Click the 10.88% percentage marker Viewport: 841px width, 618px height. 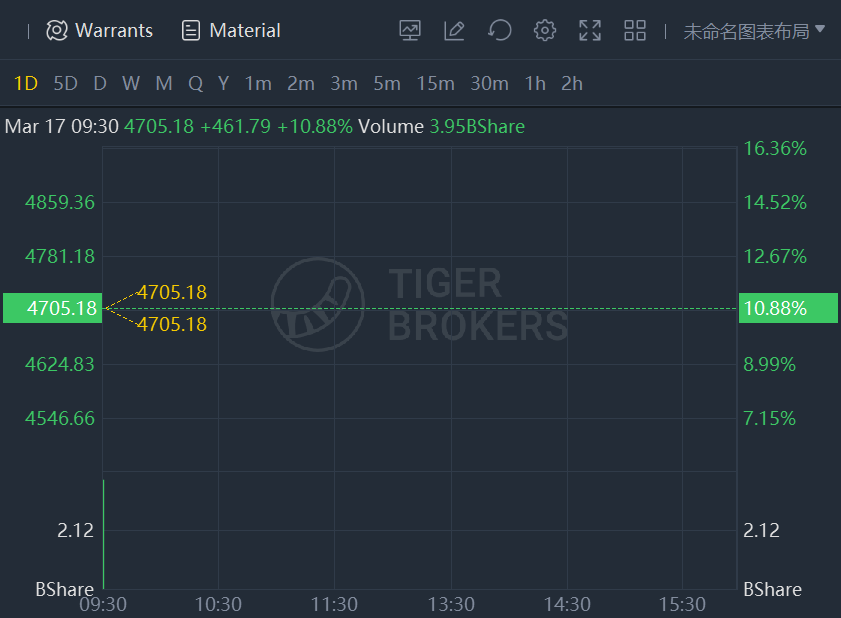pos(788,308)
